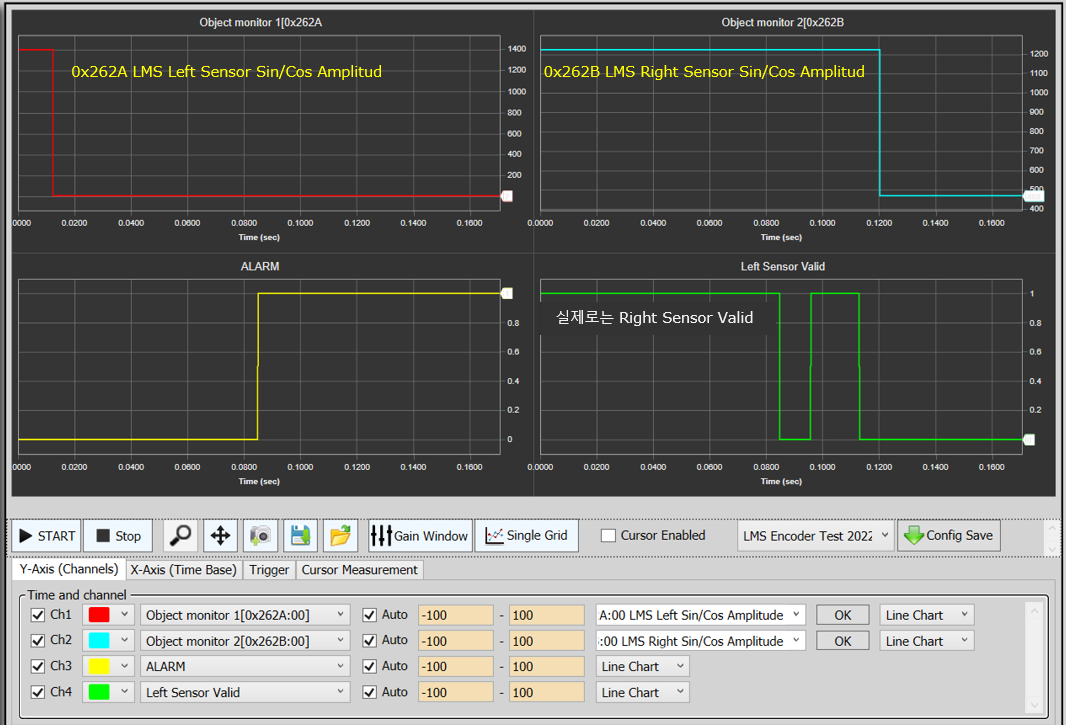
Task: Enable the Cursor Enabled checkbox
Action: click(x=608, y=536)
